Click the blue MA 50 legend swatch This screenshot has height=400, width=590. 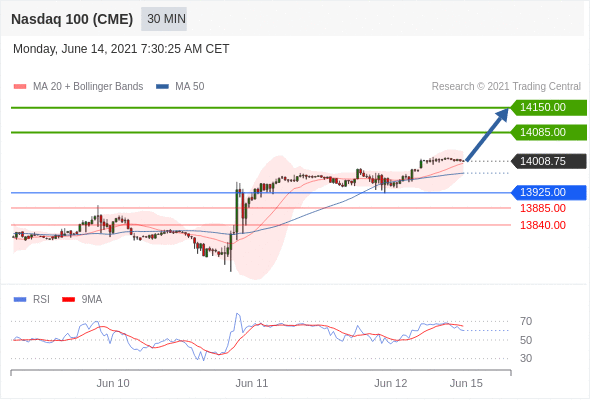(162, 87)
